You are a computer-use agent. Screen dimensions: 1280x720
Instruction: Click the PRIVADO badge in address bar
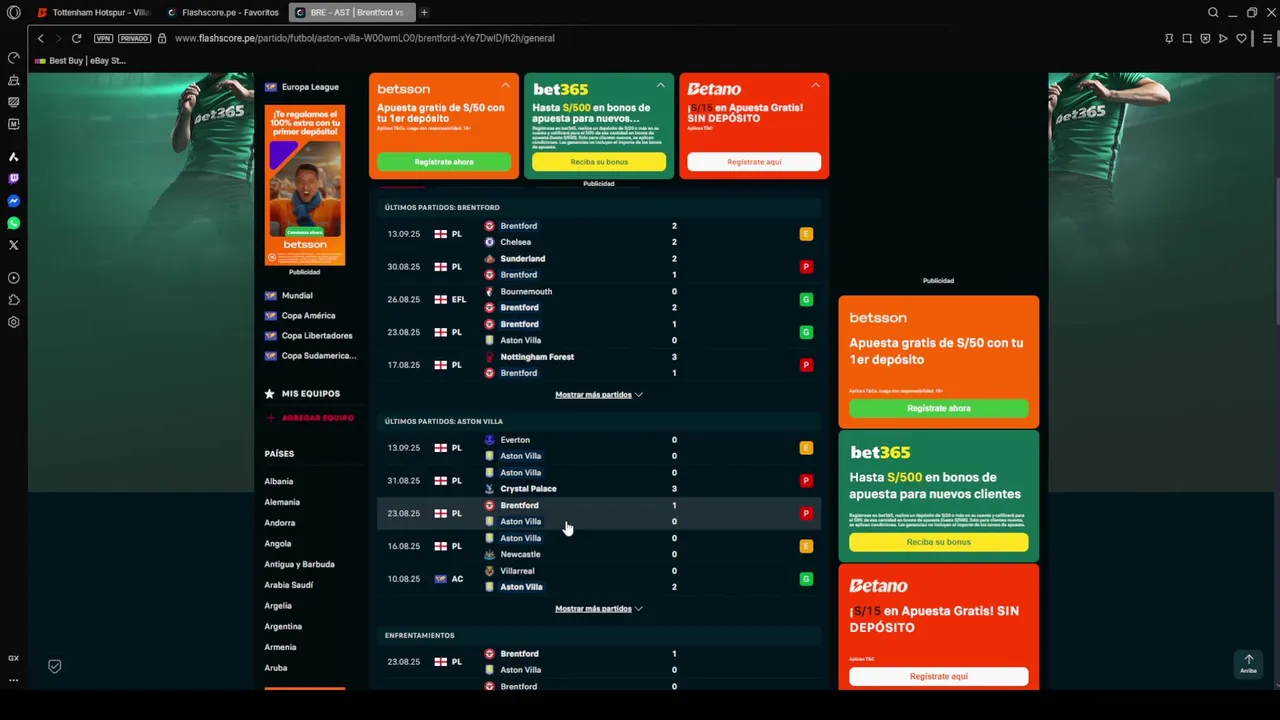(134, 38)
